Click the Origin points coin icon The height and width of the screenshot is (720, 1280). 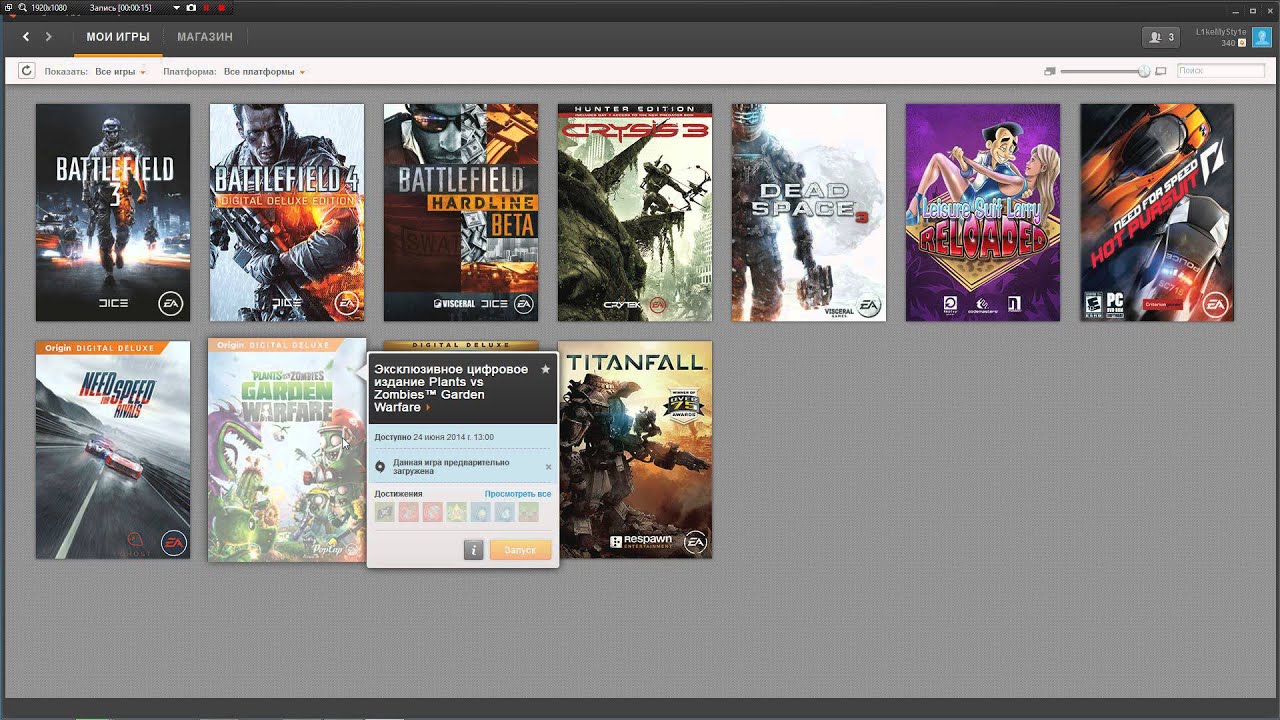1242,44
